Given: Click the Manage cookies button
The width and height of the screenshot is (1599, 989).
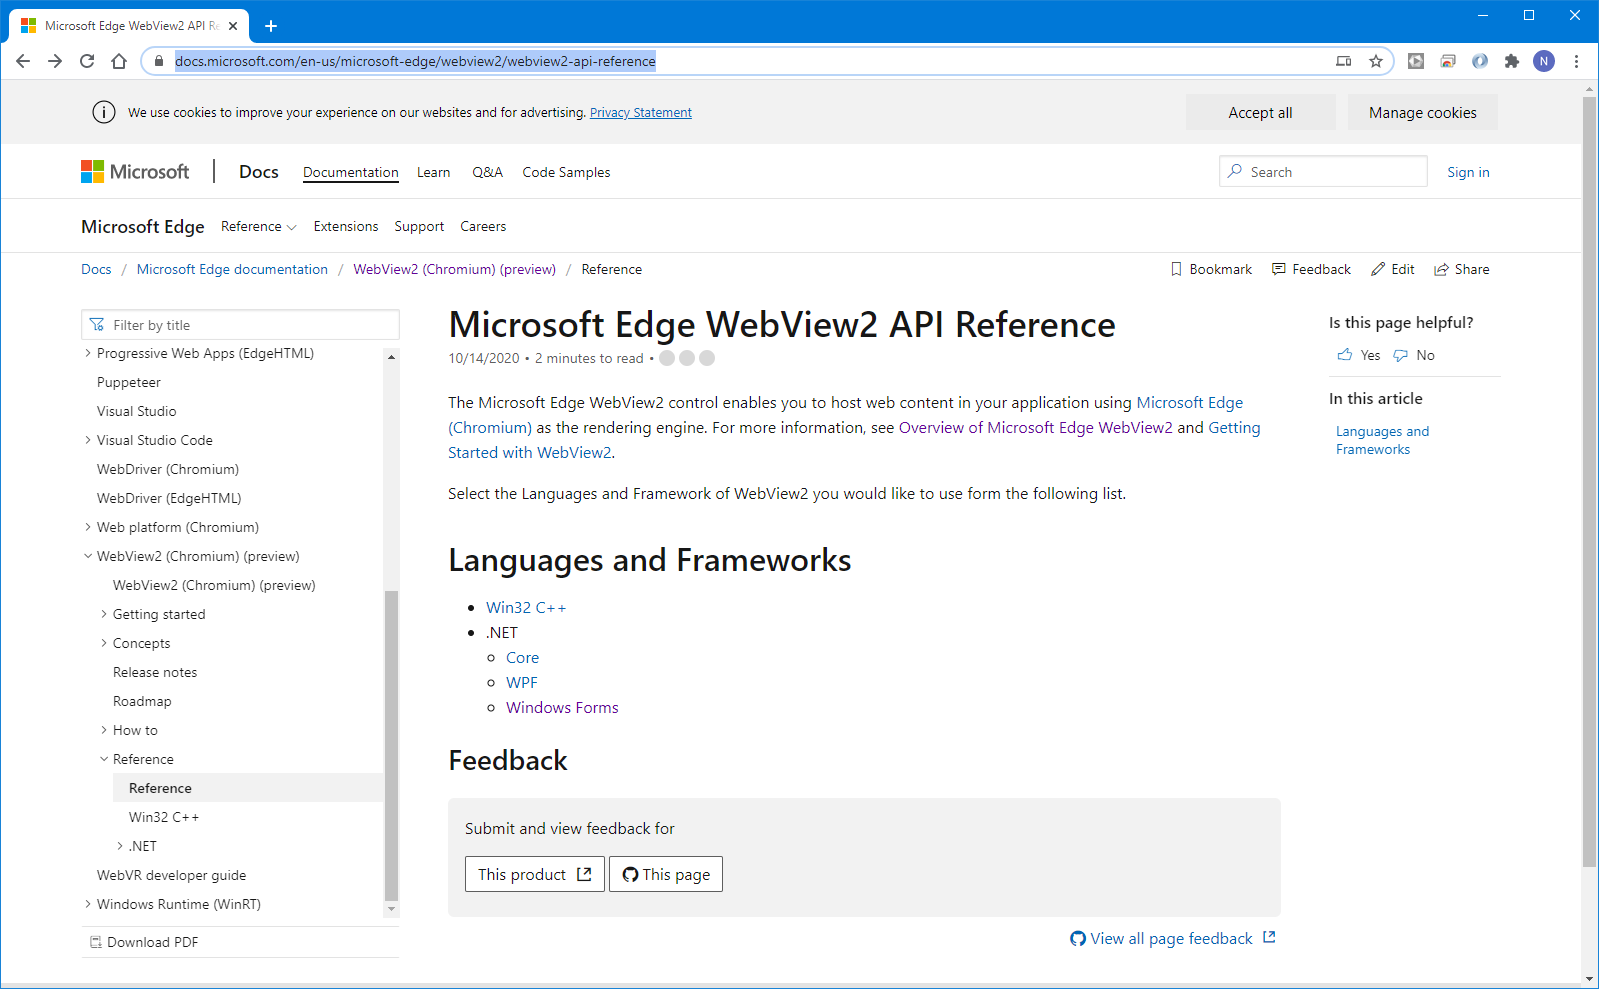Looking at the screenshot, I should pos(1422,112).
